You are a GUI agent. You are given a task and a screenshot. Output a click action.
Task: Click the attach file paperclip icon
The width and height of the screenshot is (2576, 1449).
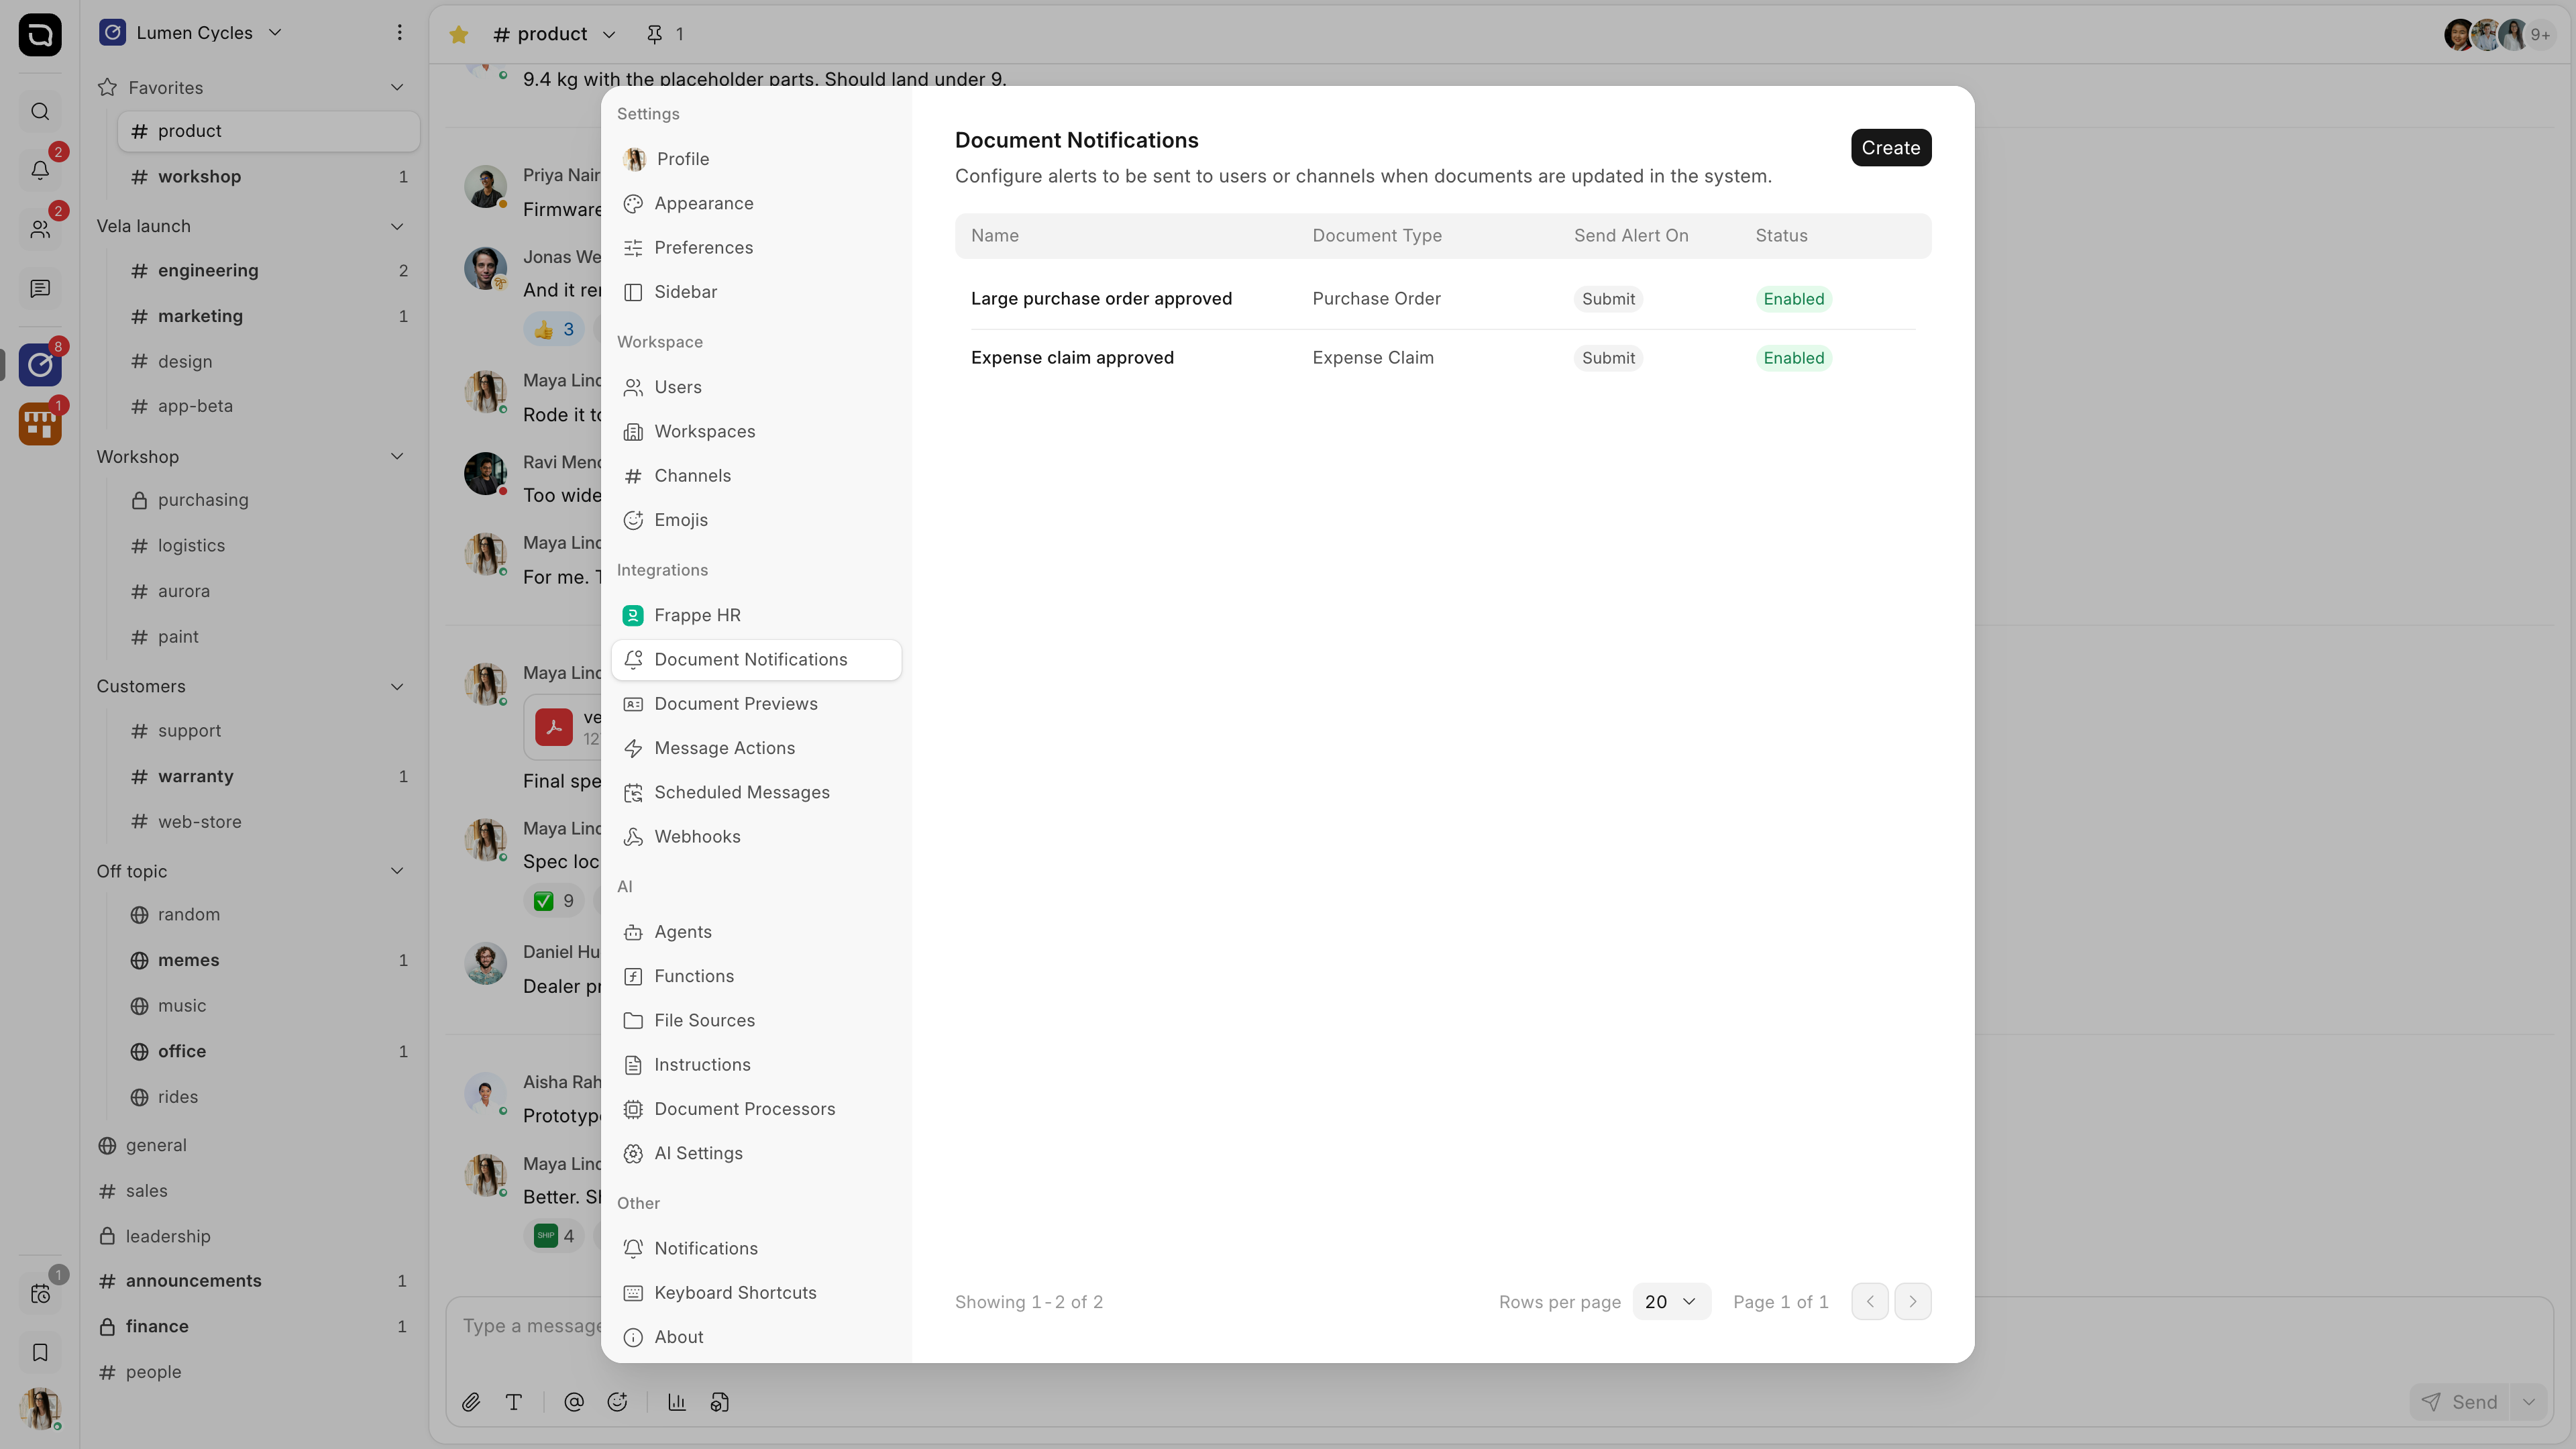(x=471, y=1402)
